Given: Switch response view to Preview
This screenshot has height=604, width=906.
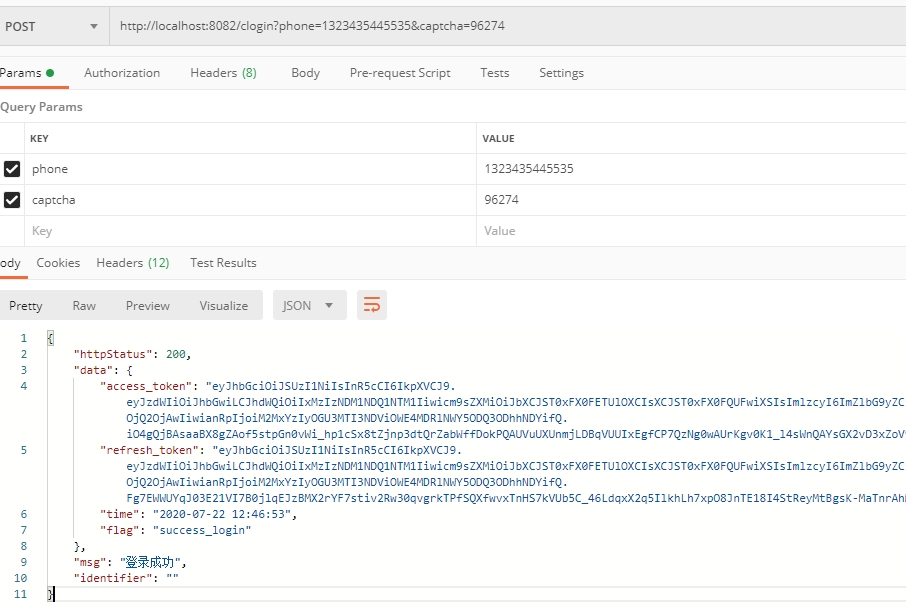Looking at the screenshot, I should click(148, 306).
